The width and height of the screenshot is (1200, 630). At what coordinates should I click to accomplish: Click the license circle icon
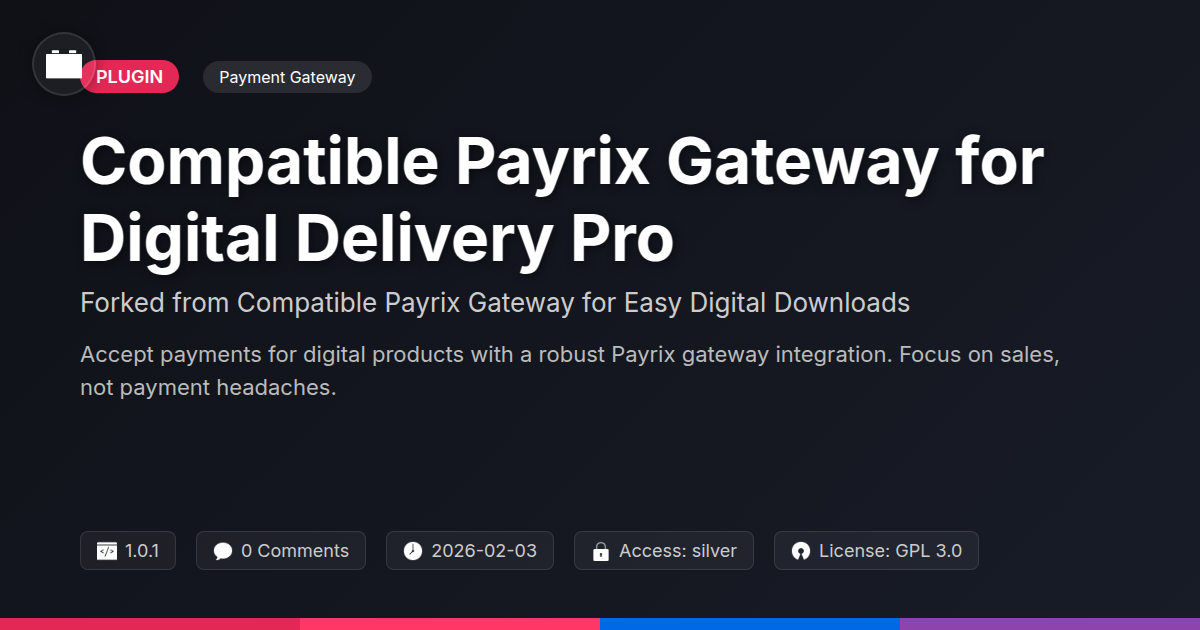[800, 551]
